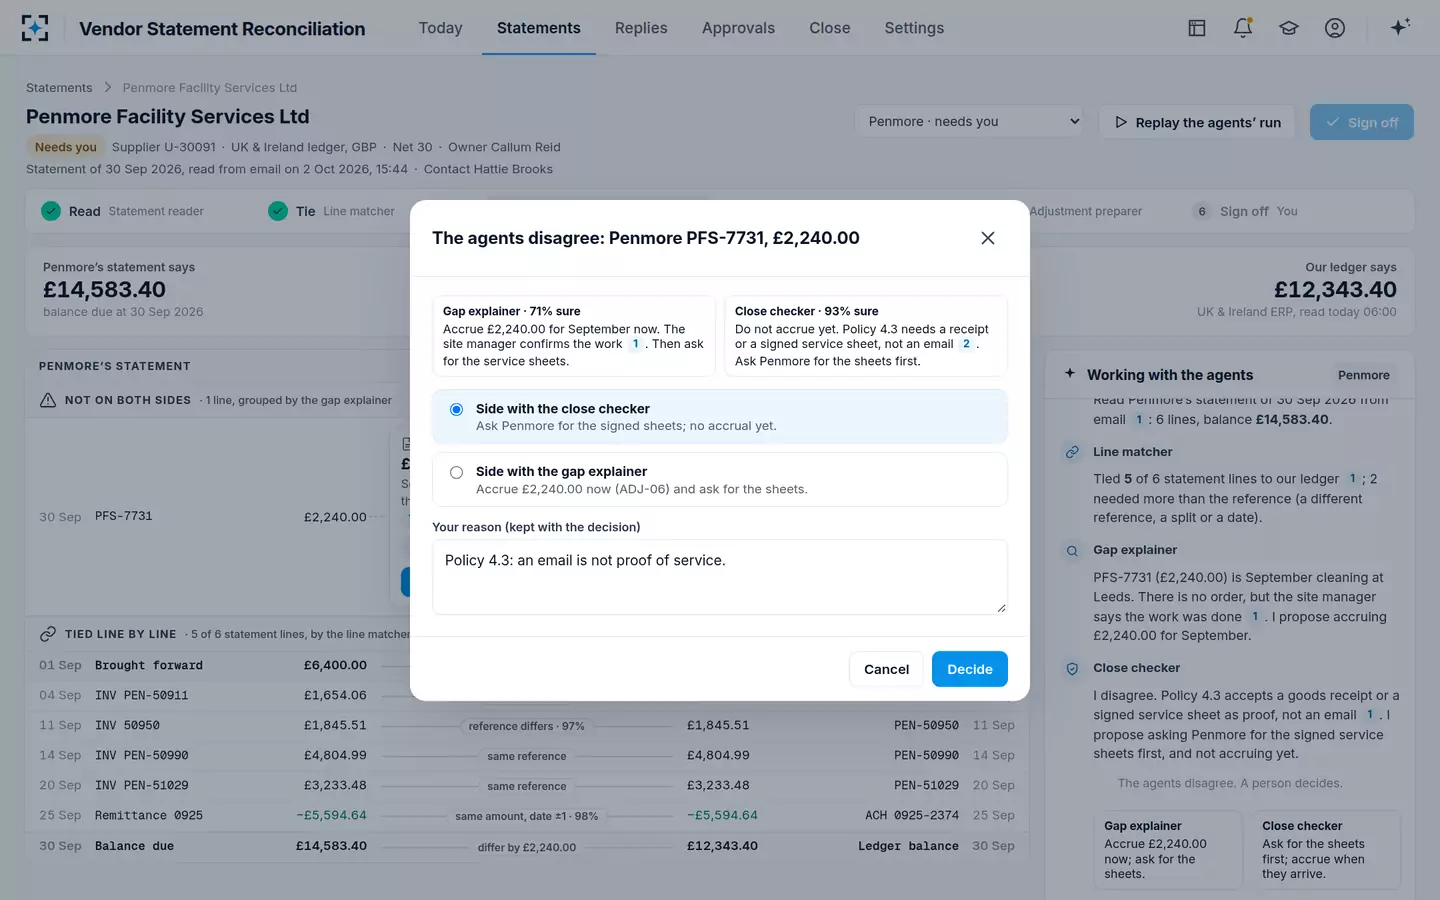Open the user account icon

click(x=1335, y=28)
